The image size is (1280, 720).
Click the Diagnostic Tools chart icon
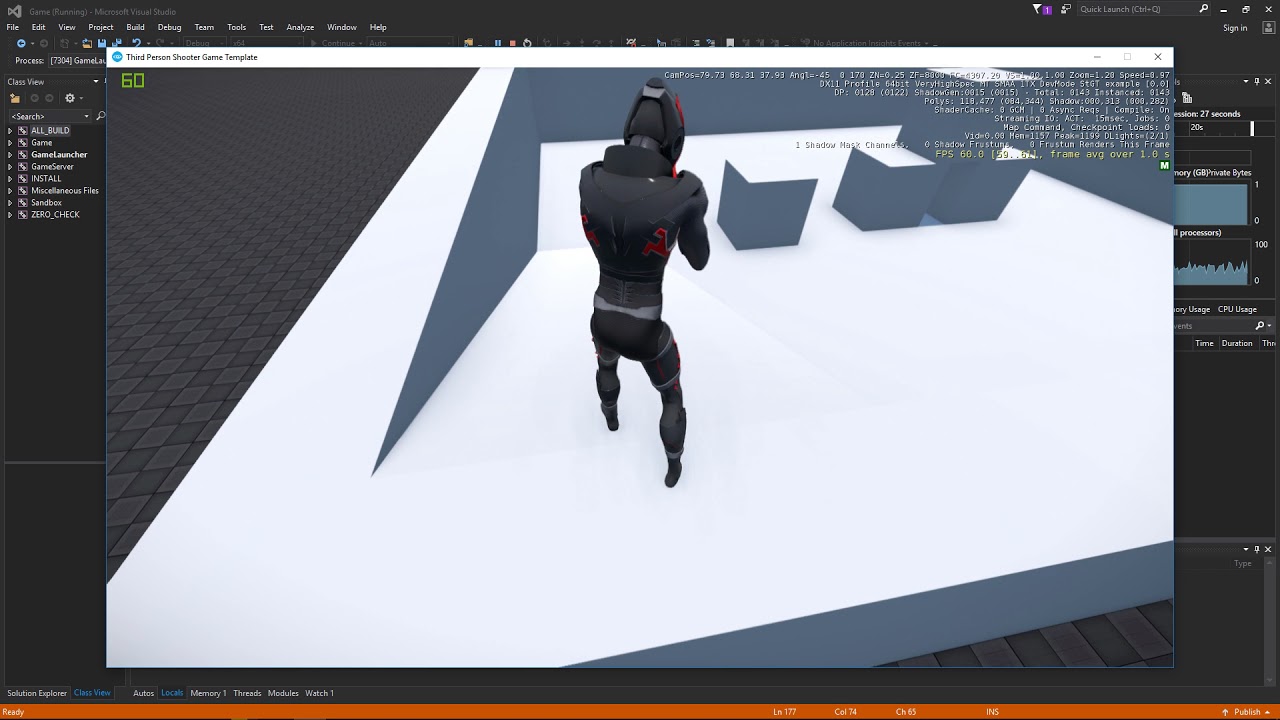point(1187,98)
